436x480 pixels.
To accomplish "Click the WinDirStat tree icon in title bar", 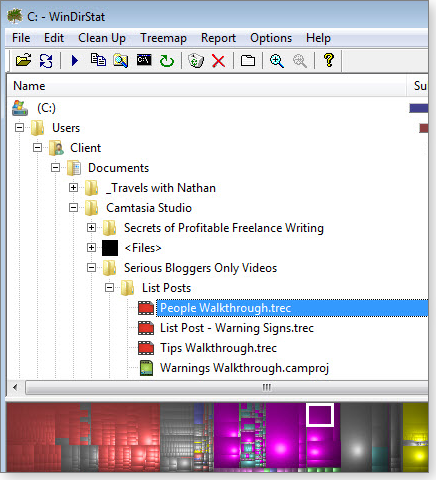I will pyautogui.click(x=15, y=16).
